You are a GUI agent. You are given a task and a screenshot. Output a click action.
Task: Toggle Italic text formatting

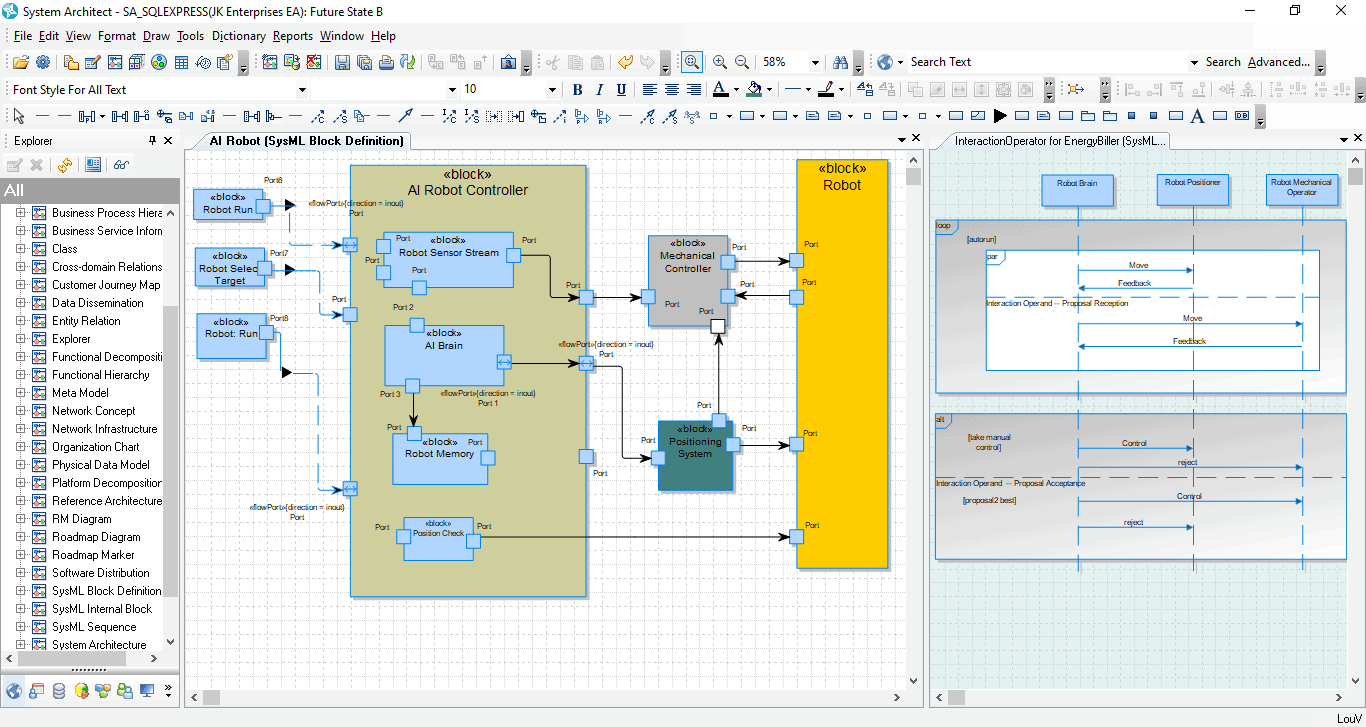click(599, 89)
